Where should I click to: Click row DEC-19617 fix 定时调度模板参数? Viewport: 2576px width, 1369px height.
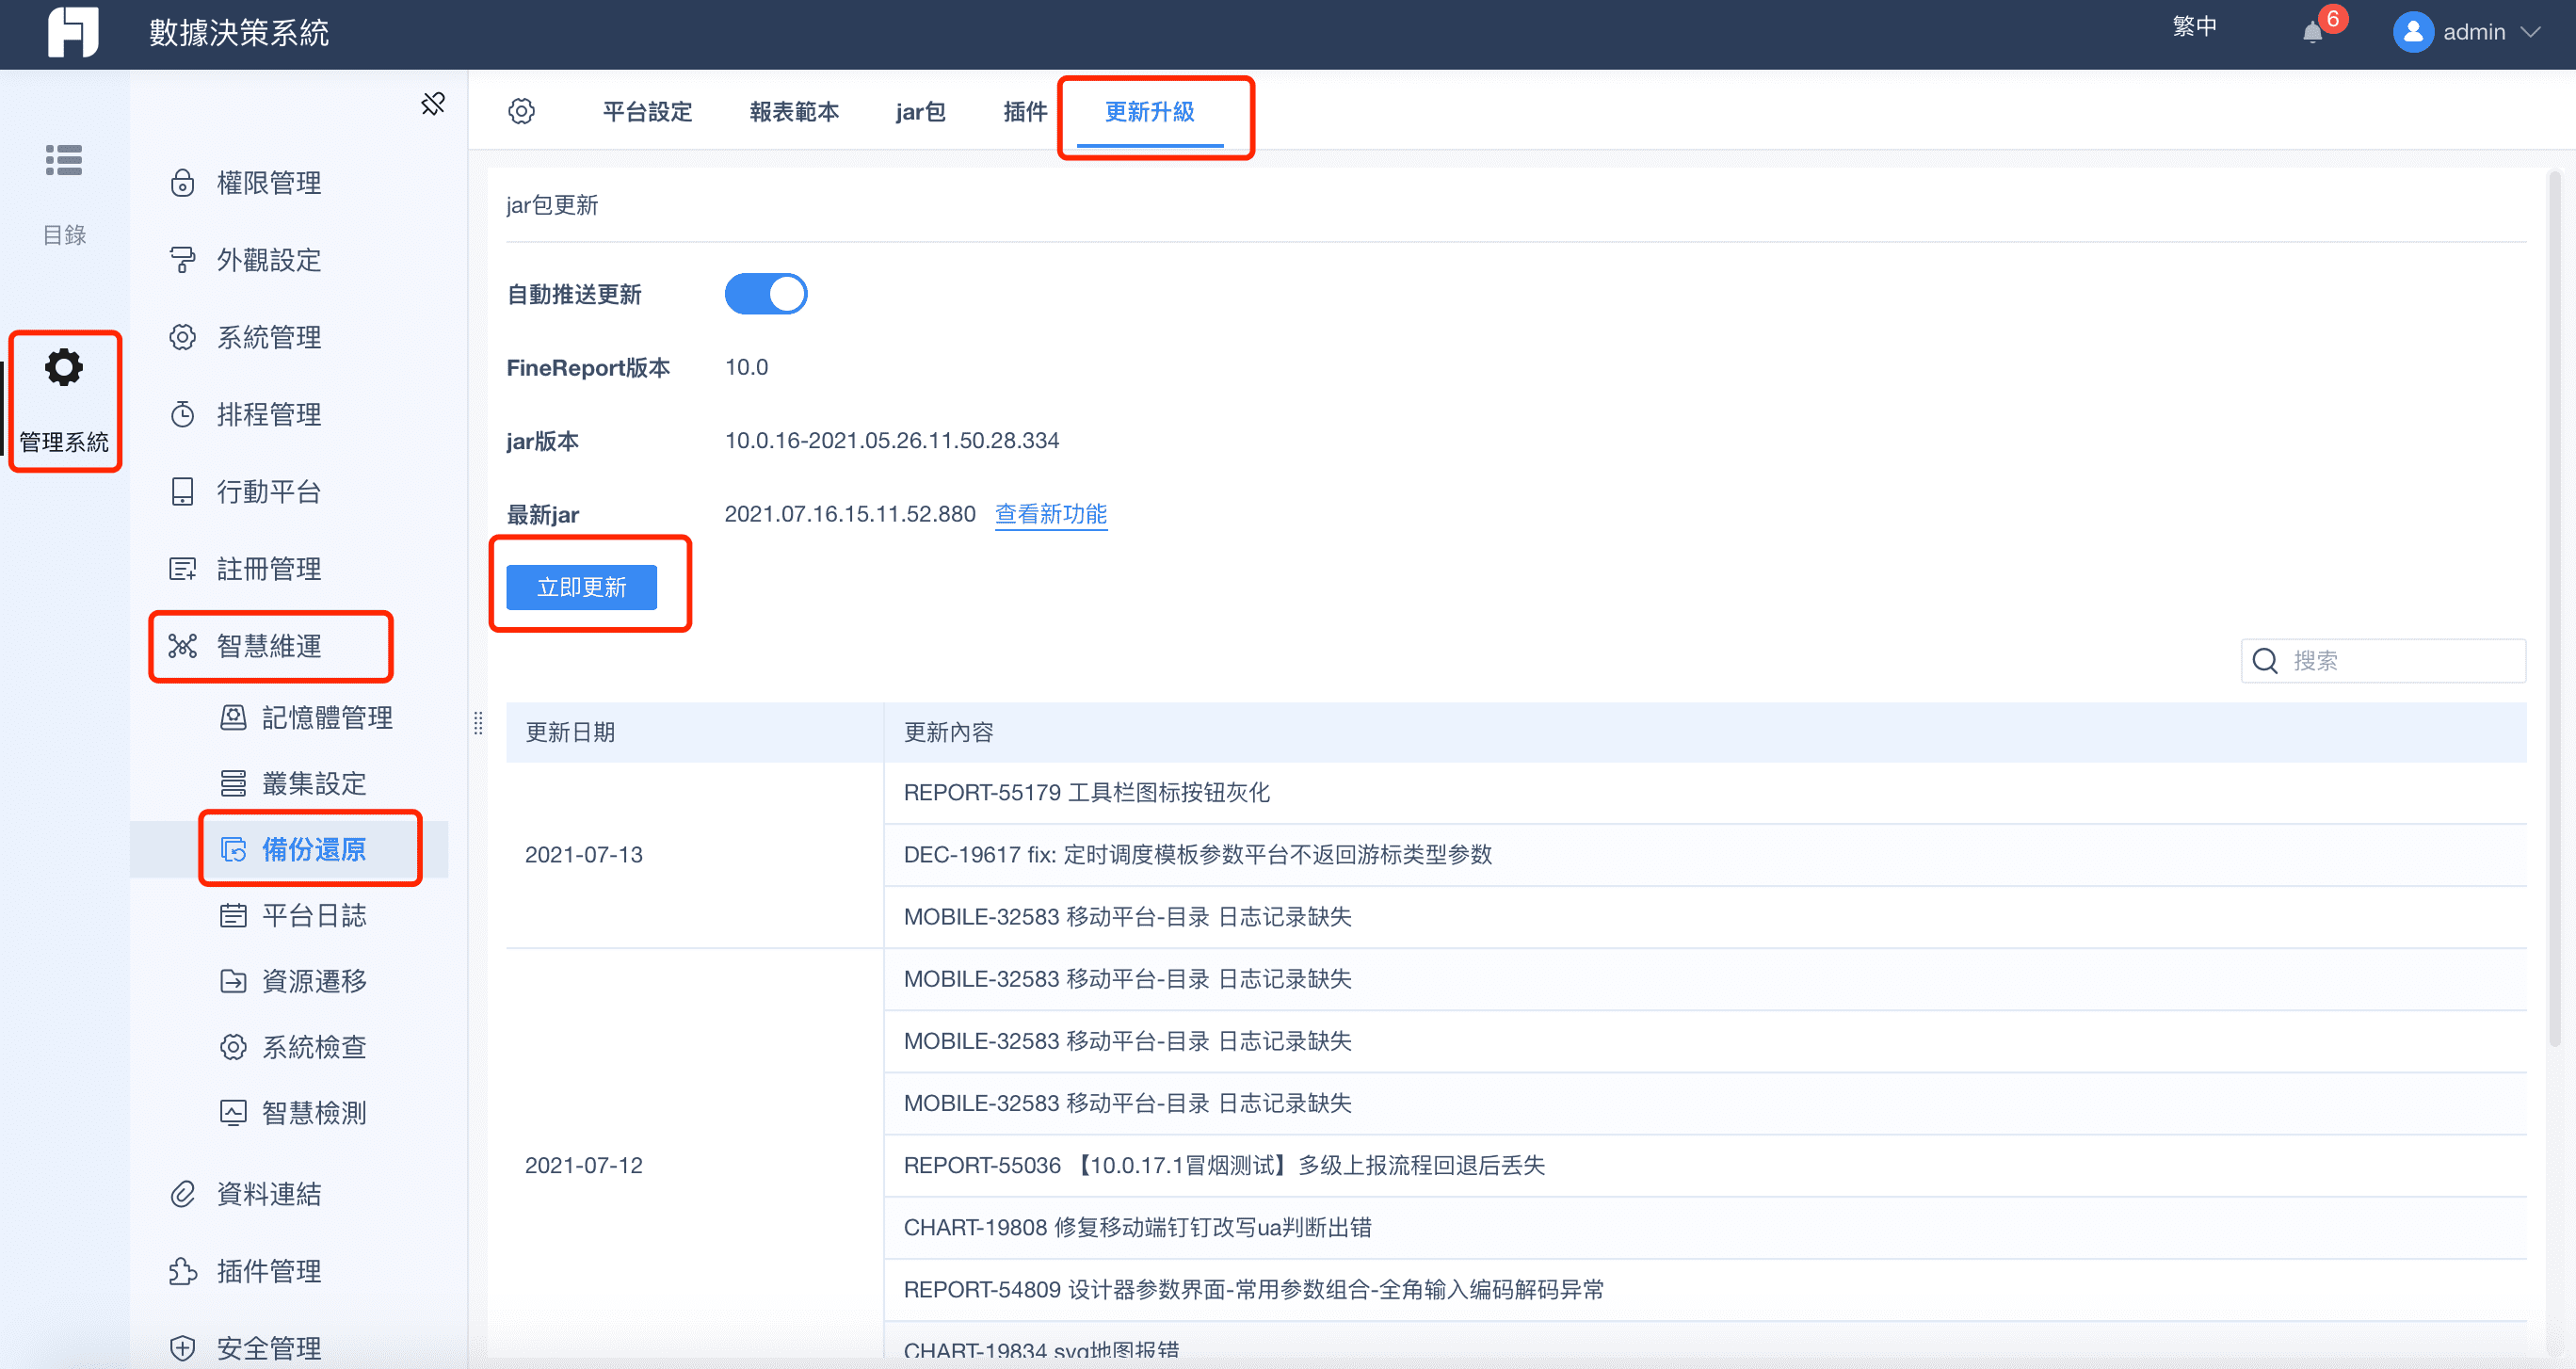tap(1705, 855)
